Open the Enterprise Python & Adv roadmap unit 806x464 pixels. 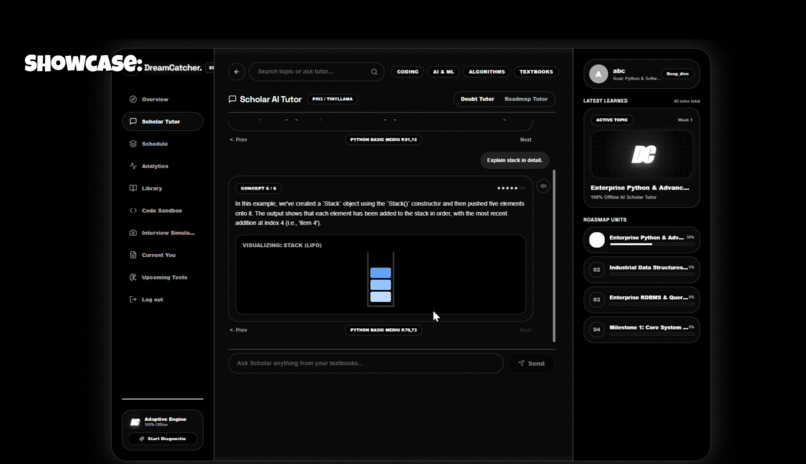coord(642,240)
